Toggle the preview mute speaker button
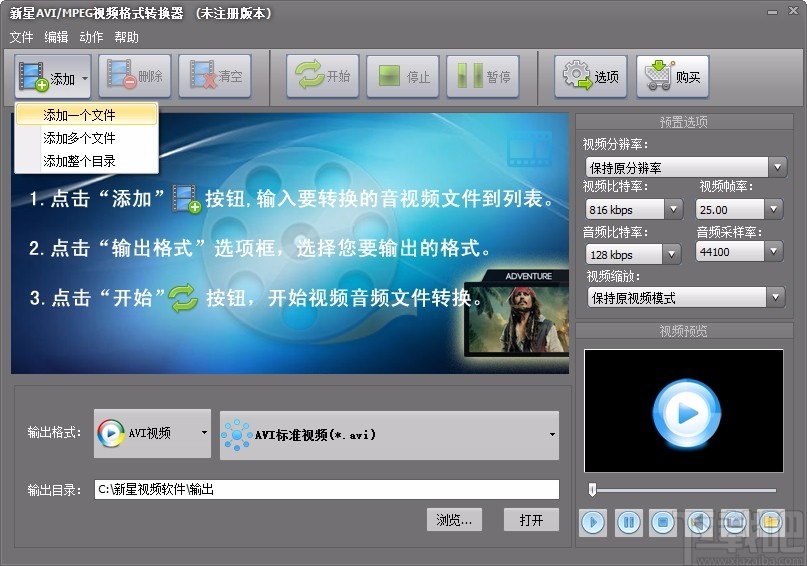The height and width of the screenshot is (566, 807). pos(699,523)
